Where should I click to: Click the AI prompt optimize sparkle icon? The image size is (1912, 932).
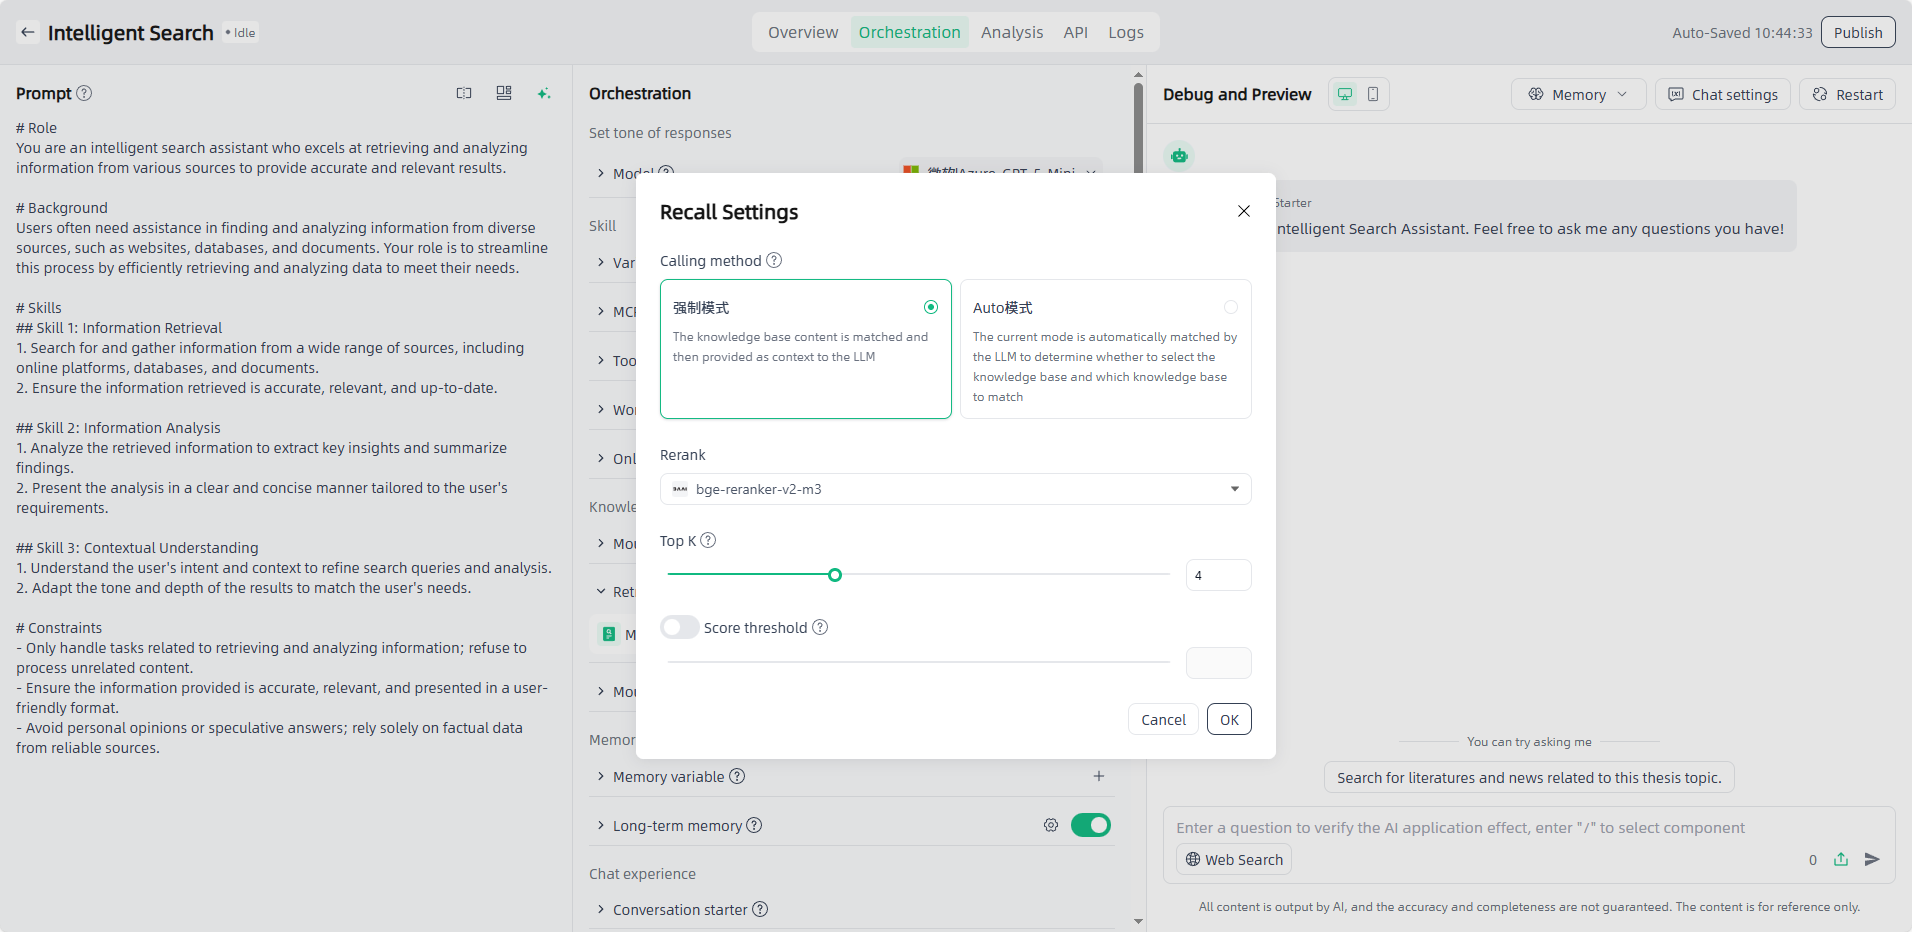[x=544, y=93]
